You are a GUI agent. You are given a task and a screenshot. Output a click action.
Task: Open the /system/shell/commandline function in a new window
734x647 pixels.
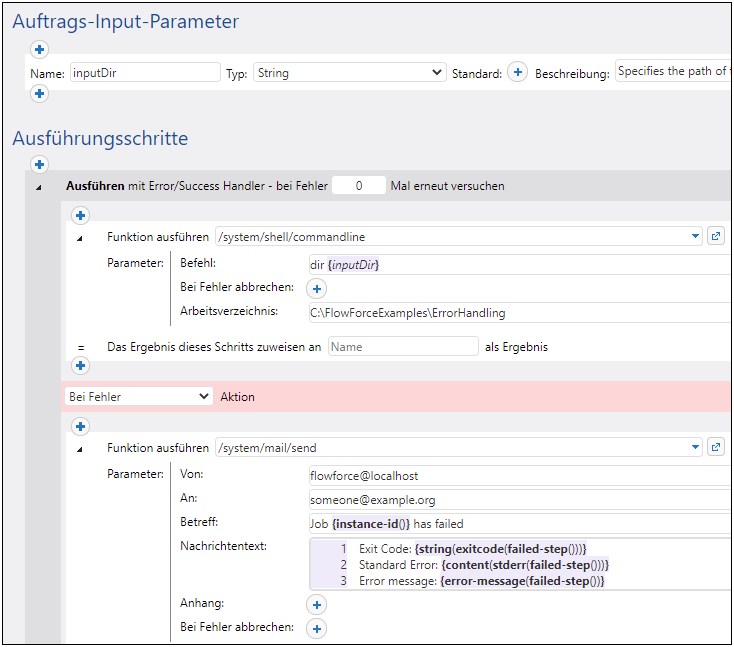(x=716, y=237)
